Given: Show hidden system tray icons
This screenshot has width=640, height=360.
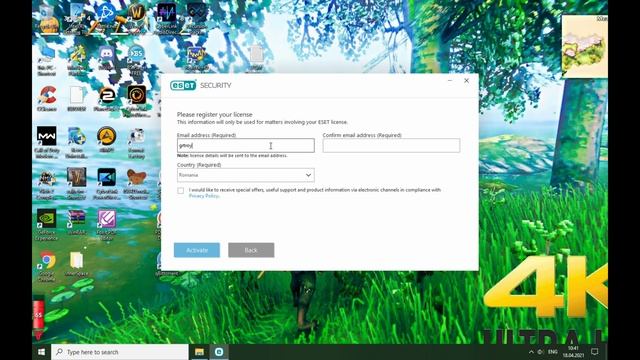Looking at the screenshot, I should pyautogui.click(x=531, y=352).
